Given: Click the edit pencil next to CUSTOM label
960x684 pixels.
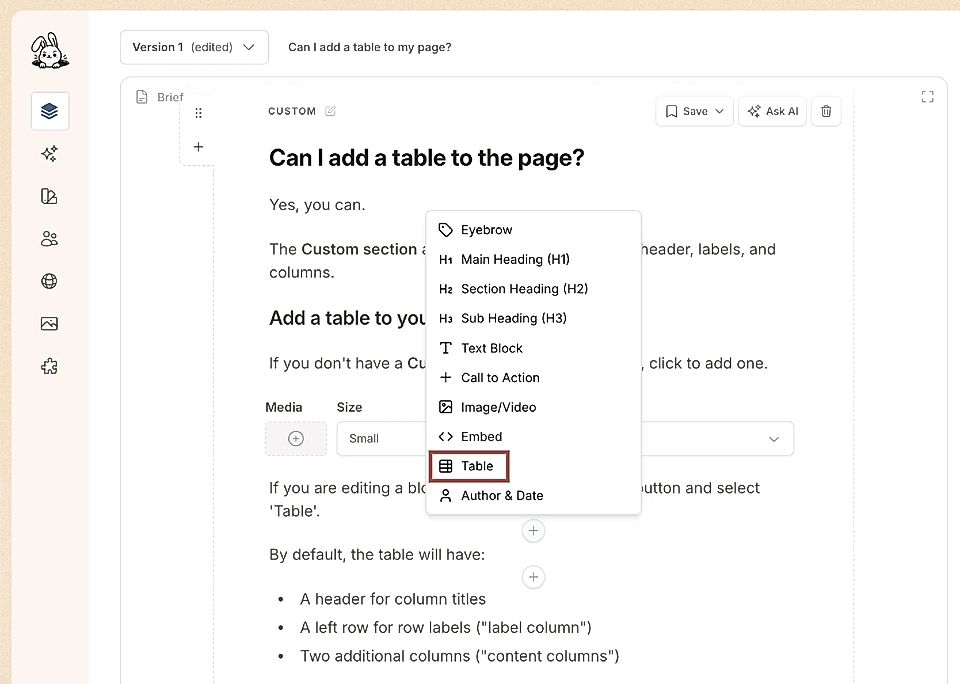Looking at the screenshot, I should coord(330,110).
